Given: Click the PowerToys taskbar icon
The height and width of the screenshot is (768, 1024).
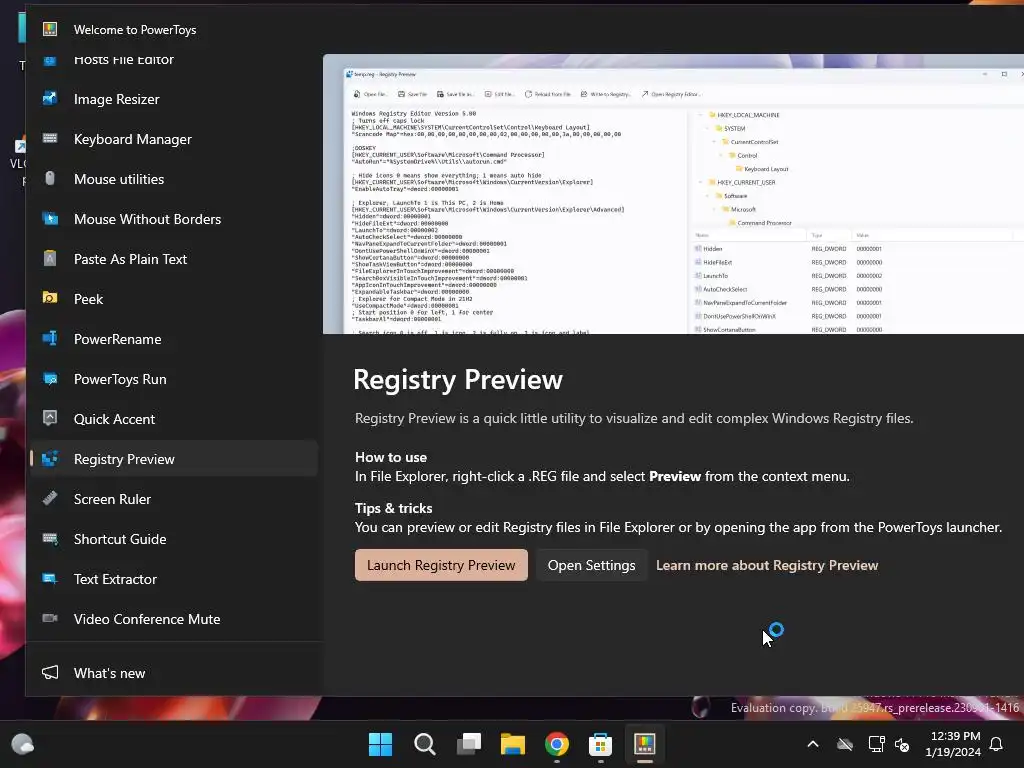Looking at the screenshot, I should point(645,744).
